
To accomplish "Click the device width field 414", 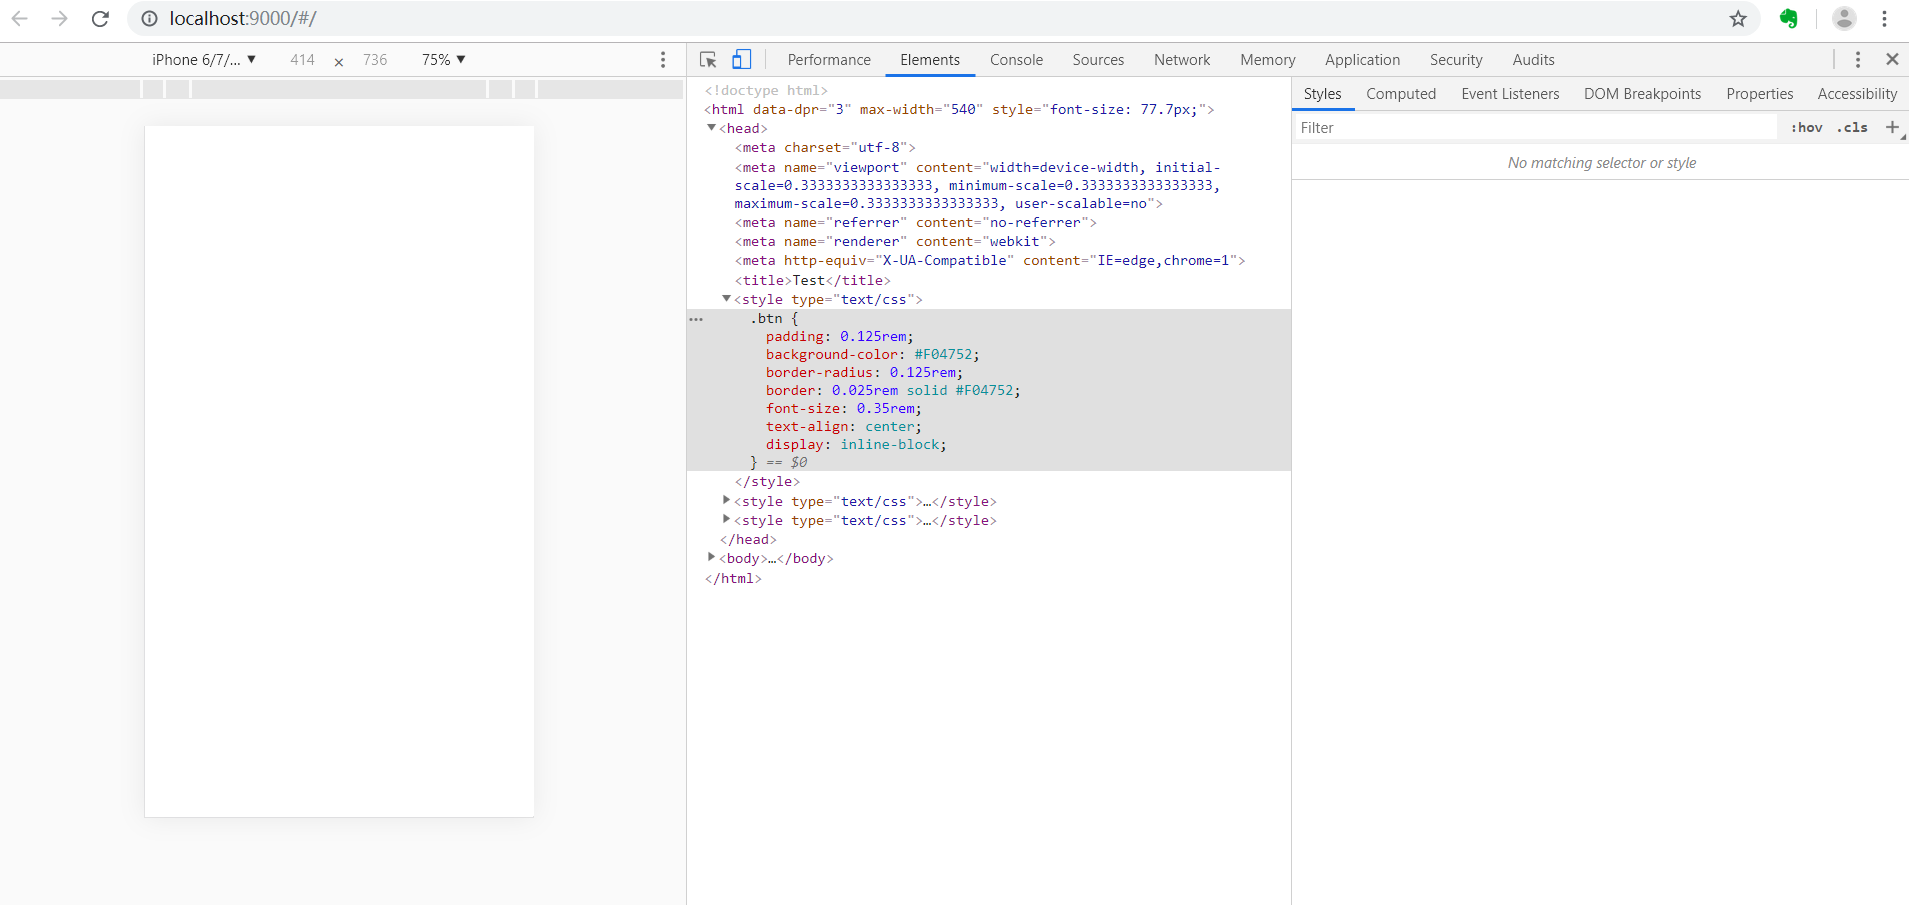I will tap(302, 60).
